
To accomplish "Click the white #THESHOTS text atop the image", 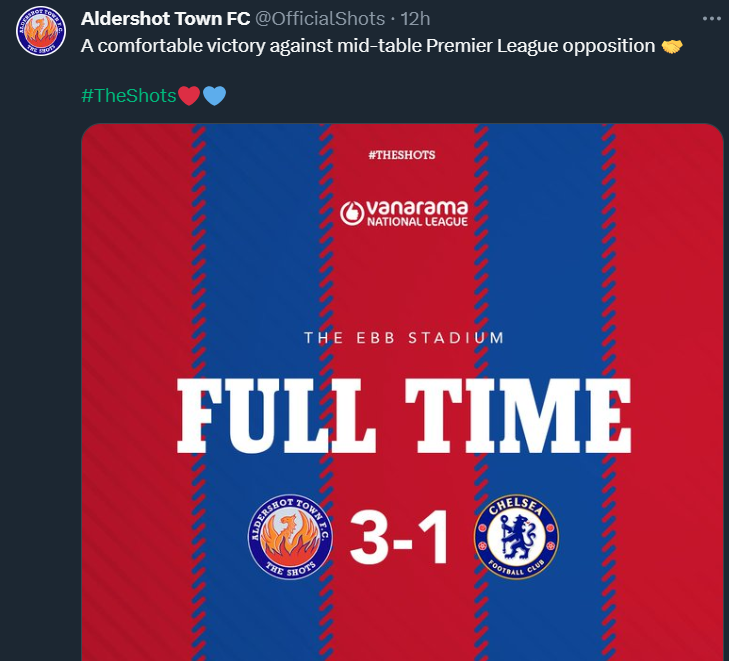I will 402,155.
